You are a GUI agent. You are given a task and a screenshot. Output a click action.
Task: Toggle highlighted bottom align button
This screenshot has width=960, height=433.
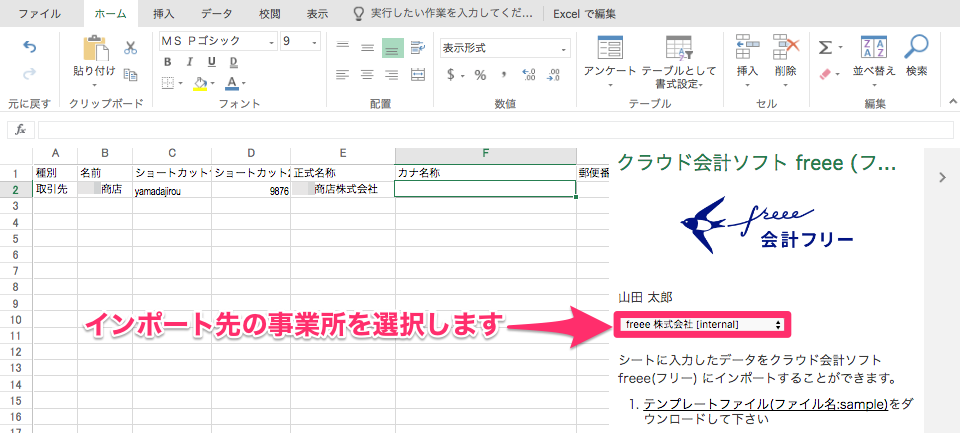pyautogui.click(x=392, y=48)
